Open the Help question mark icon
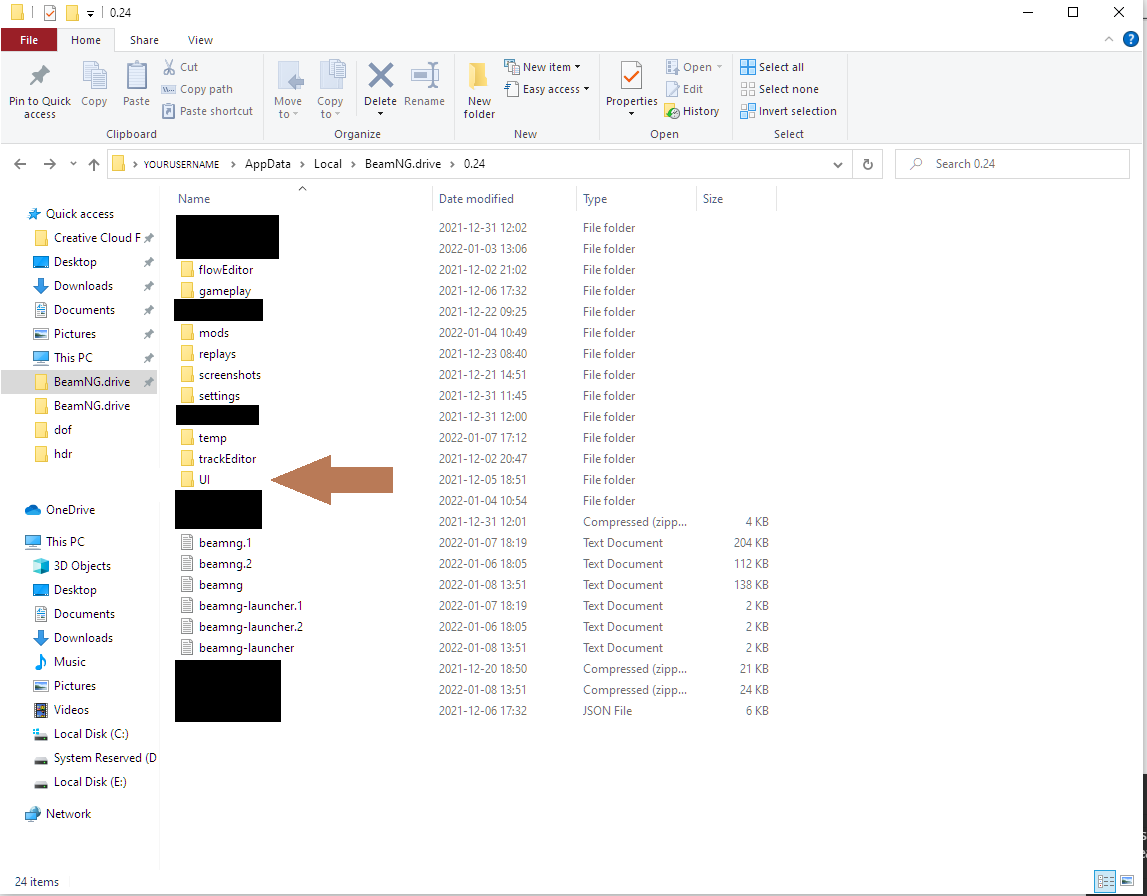Screen dimensions: 1147x896 click(1130, 39)
